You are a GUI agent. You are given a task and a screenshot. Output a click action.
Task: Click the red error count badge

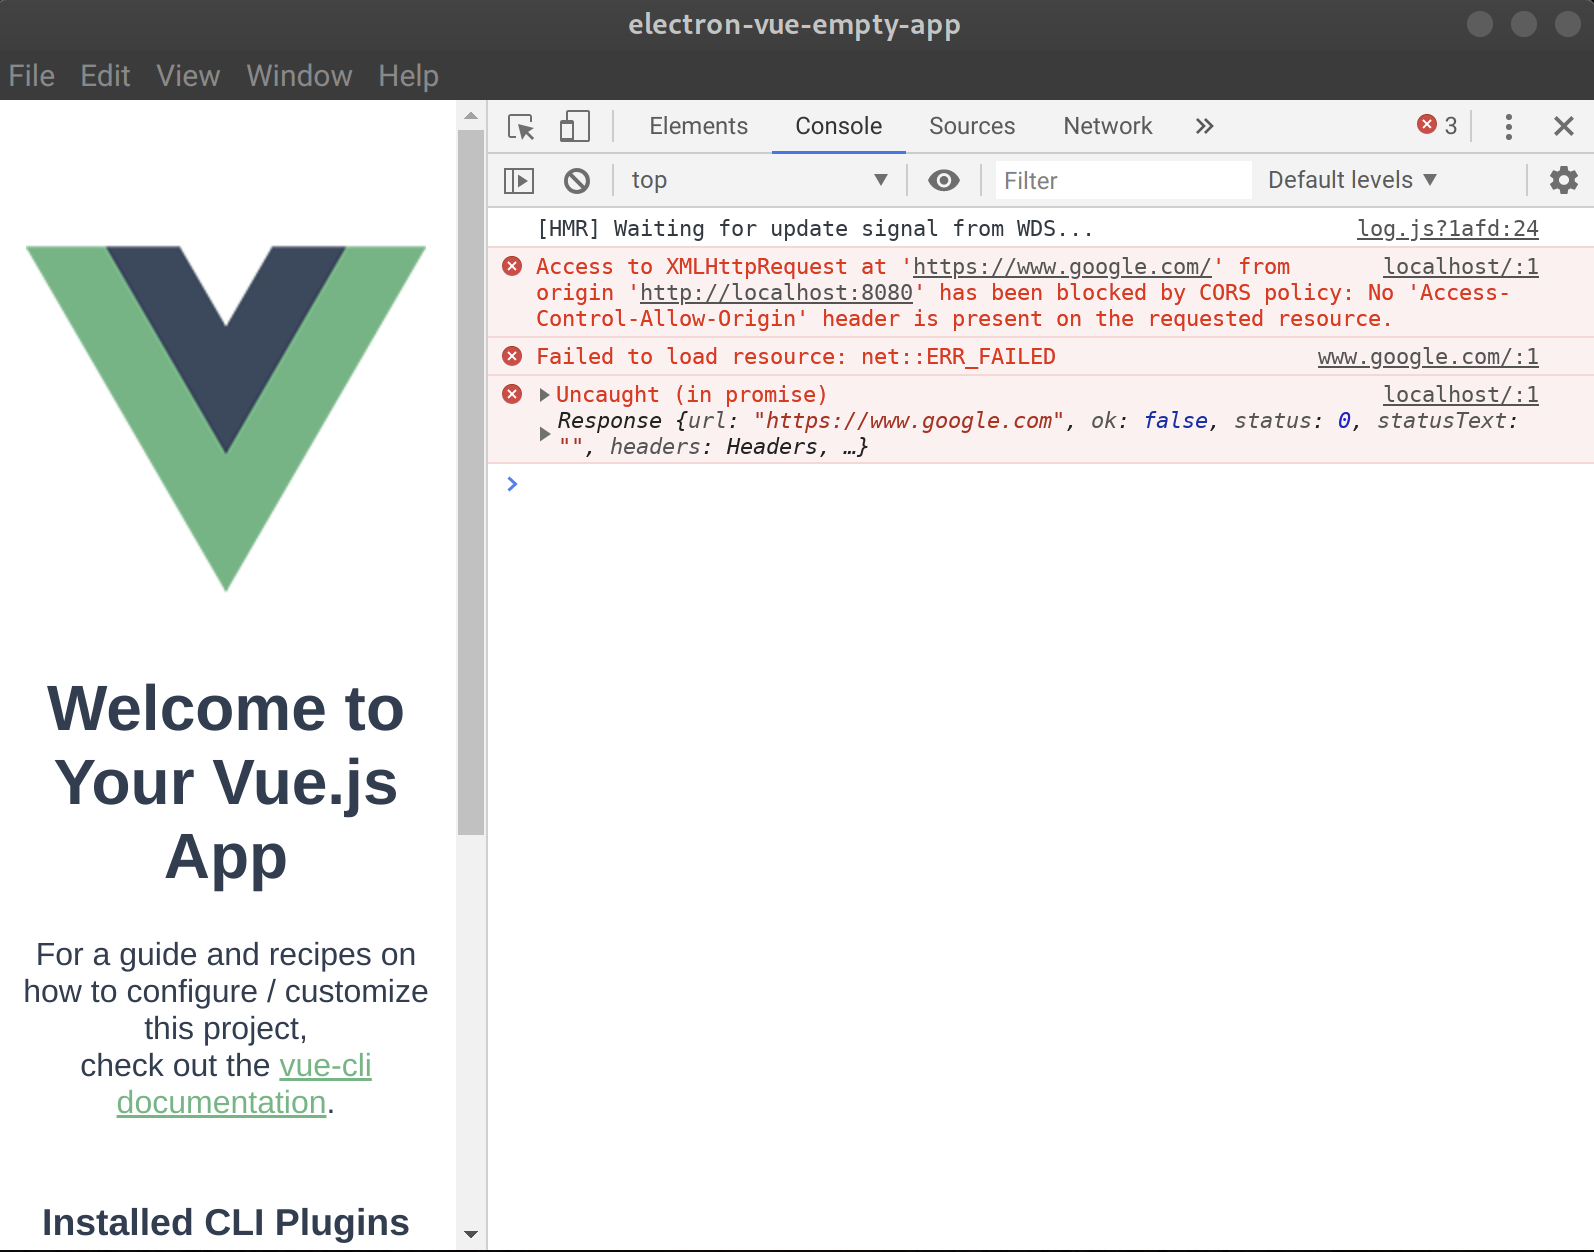click(1437, 125)
